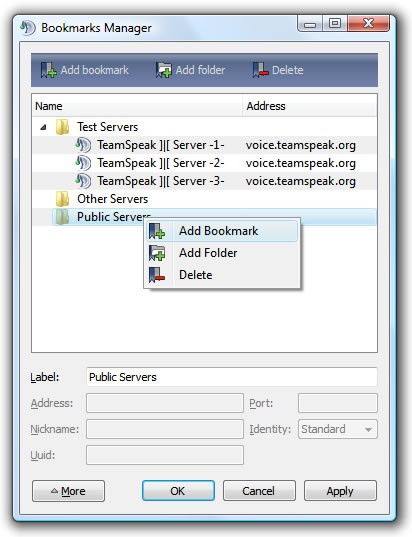The height and width of the screenshot is (537, 412).
Task: Click the Delete toolbar label
Action: 288,70
